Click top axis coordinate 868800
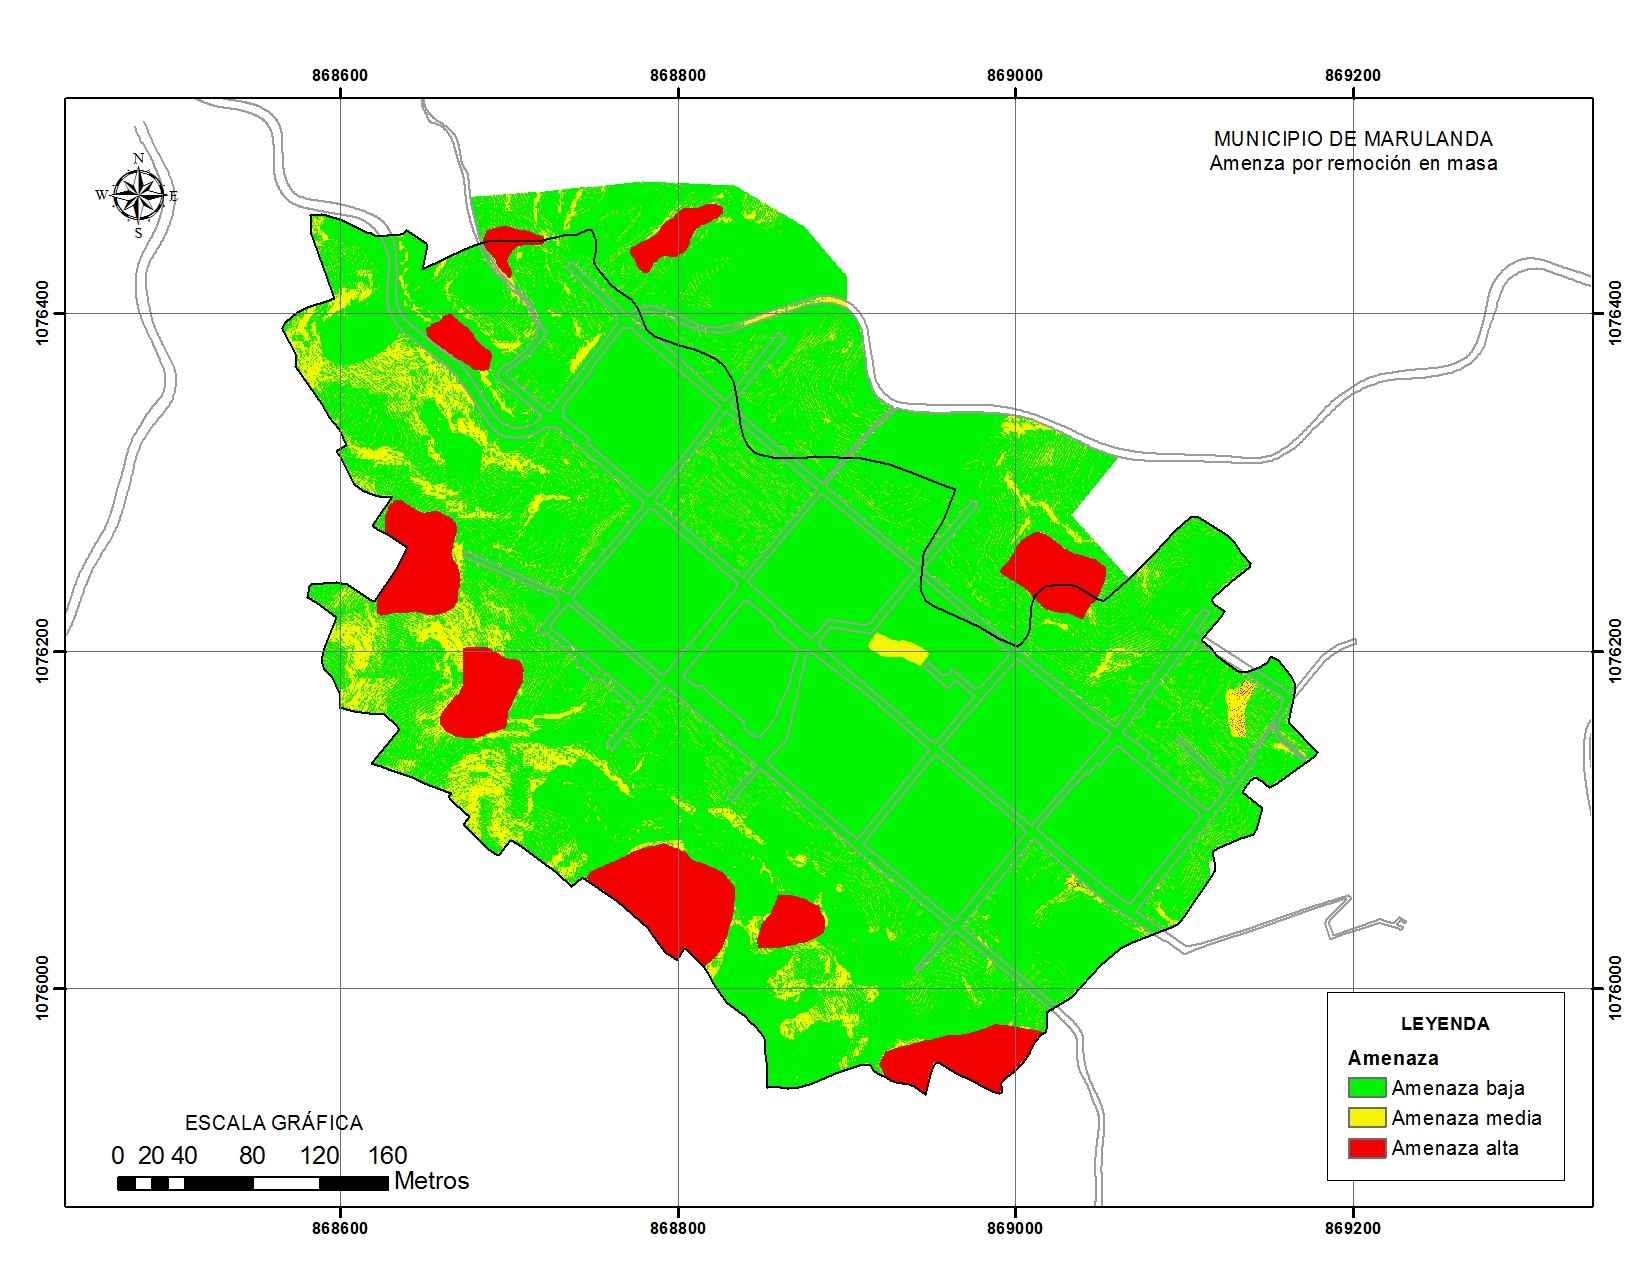This screenshot has width=1650, height=1275. point(677,76)
